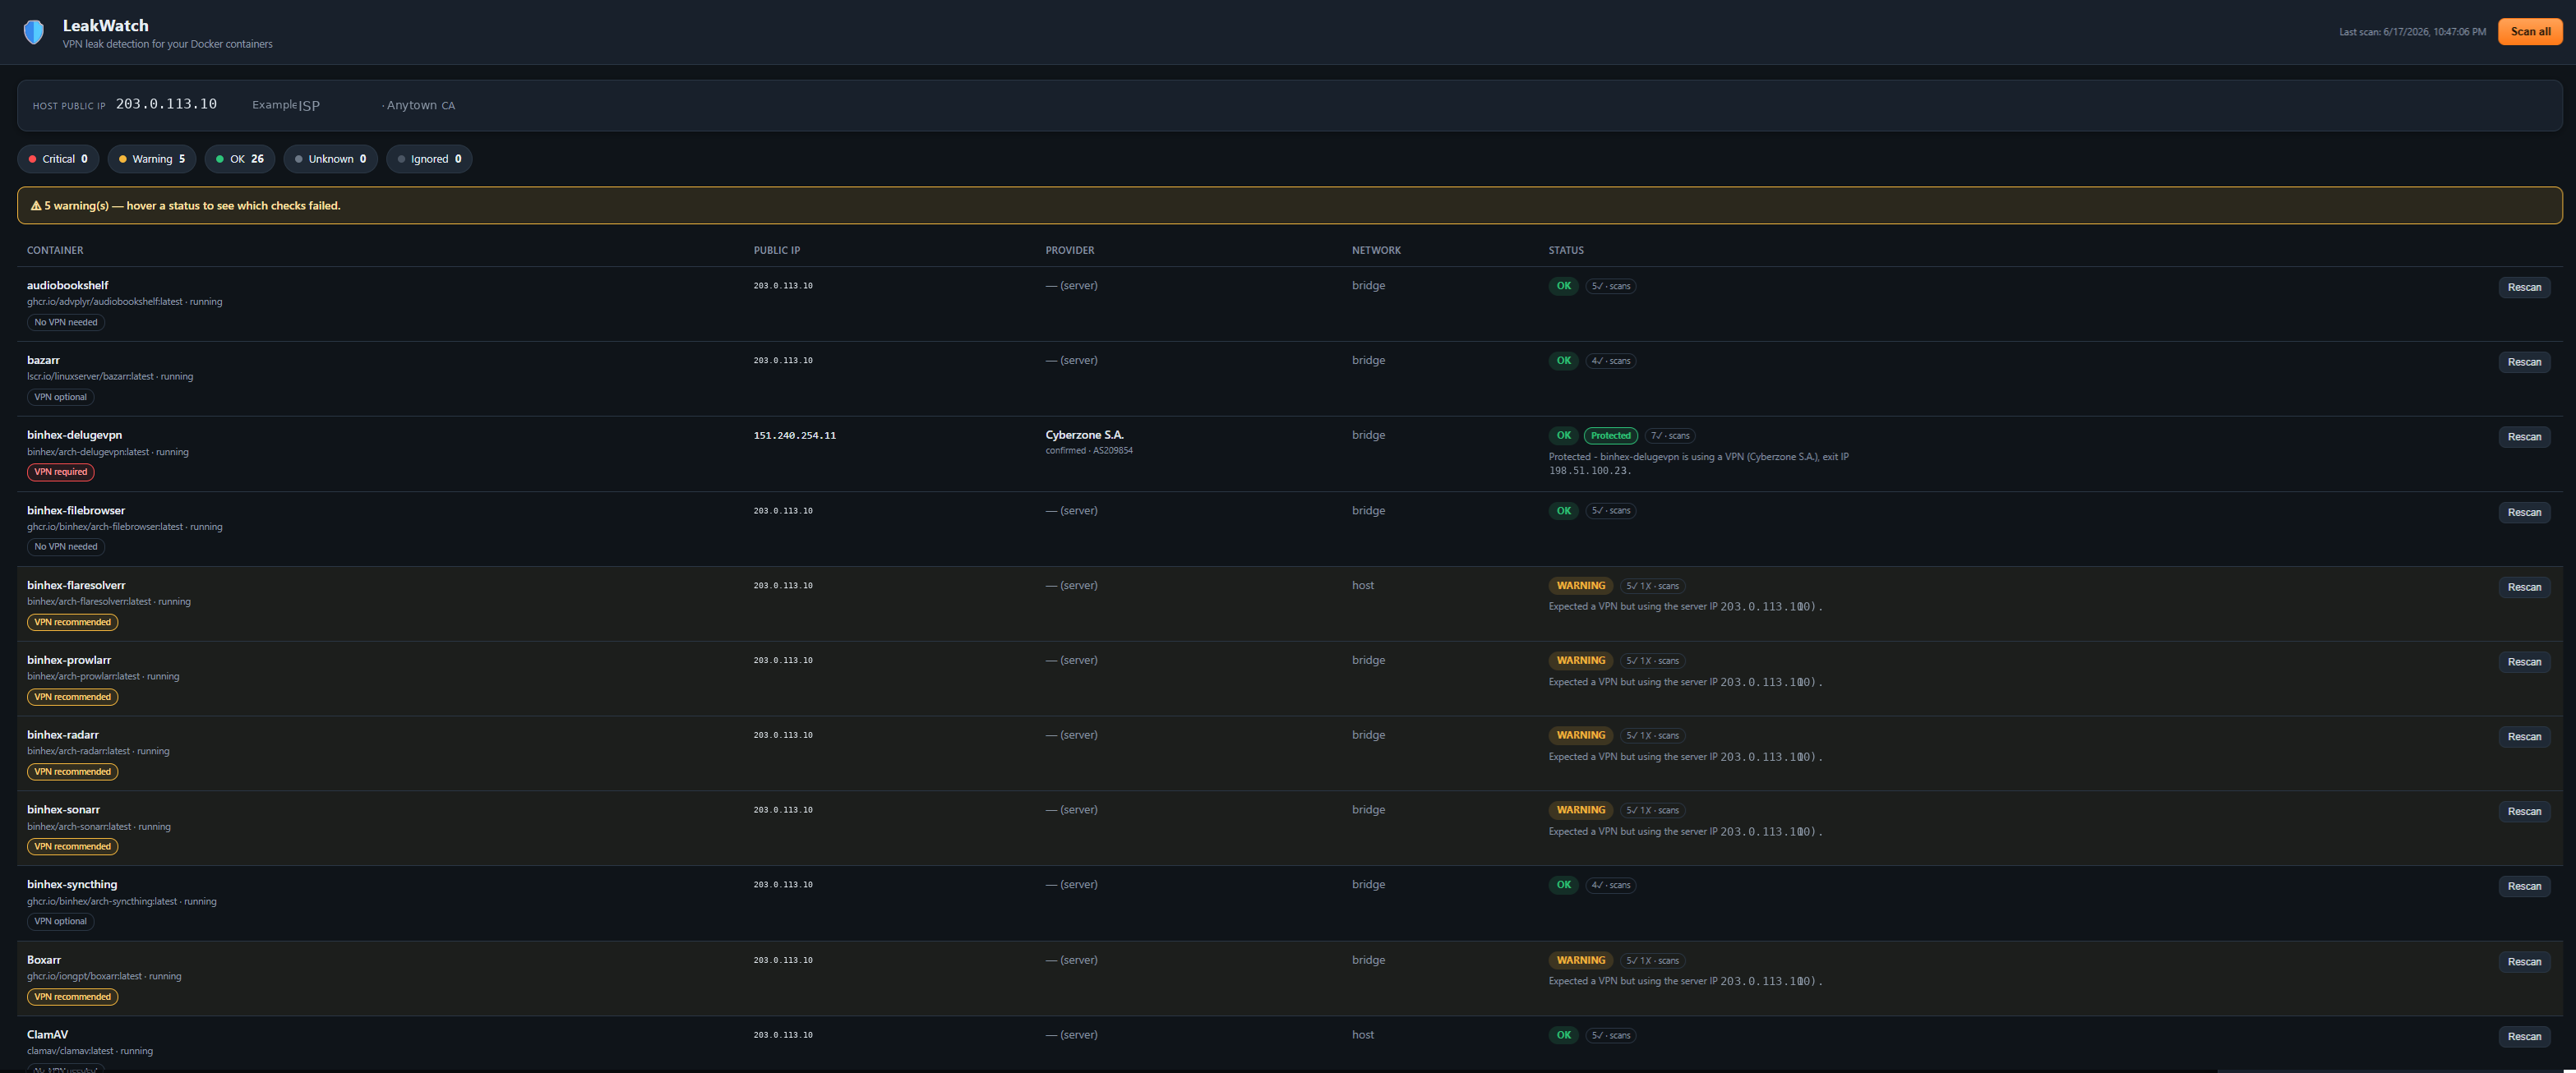Rescan the ClamAV container
The image size is (2576, 1073).
(2524, 1037)
